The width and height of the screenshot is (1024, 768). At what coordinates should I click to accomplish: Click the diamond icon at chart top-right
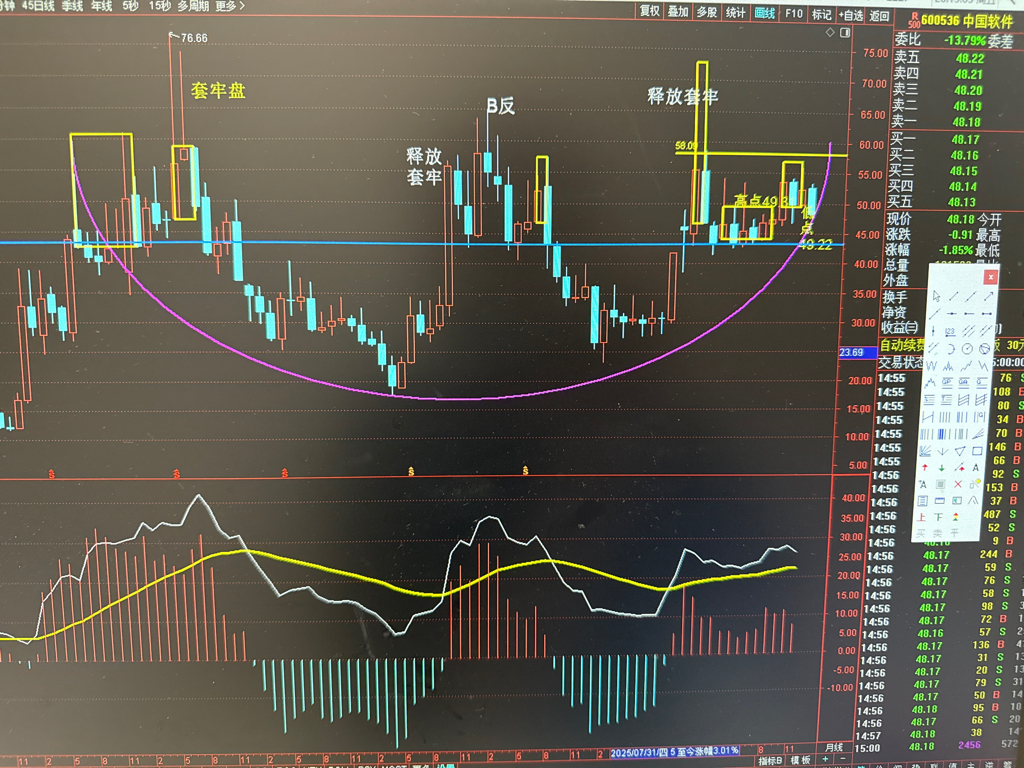pos(830,33)
